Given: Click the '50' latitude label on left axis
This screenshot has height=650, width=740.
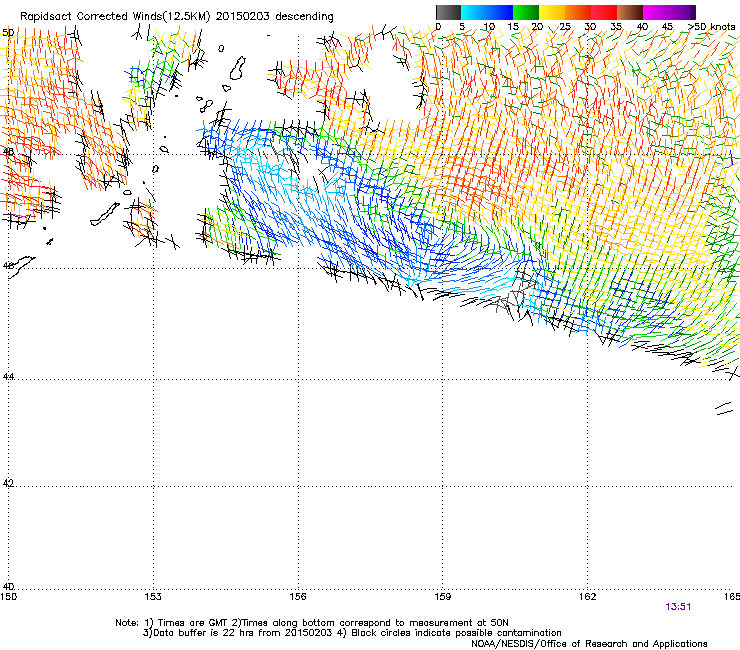Looking at the screenshot, I should point(8,33).
